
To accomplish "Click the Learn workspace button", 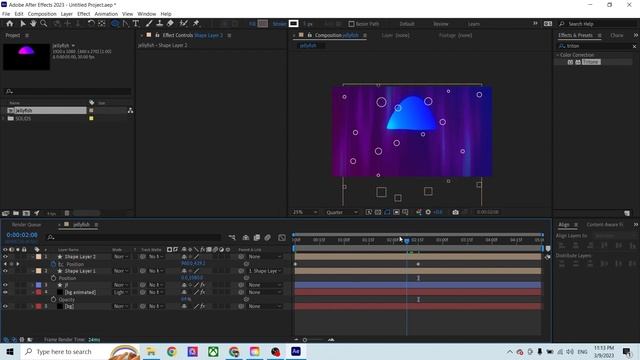I will pyautogui.click(x=473, y=24).
